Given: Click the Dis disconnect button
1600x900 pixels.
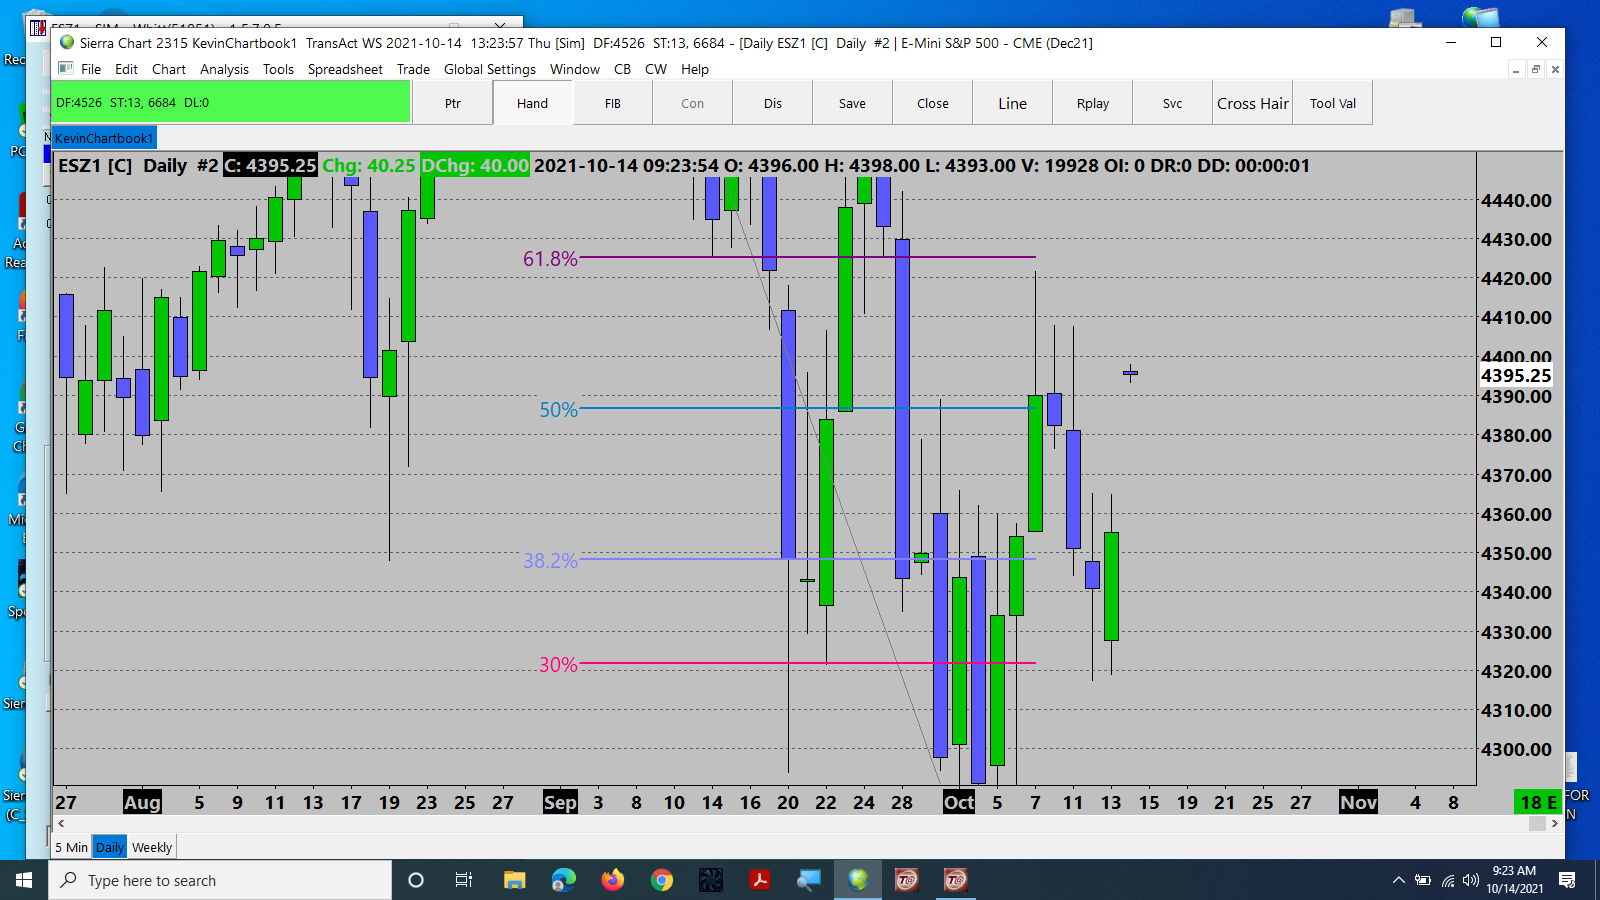Looking at the screenshot, I should point(773,103).
